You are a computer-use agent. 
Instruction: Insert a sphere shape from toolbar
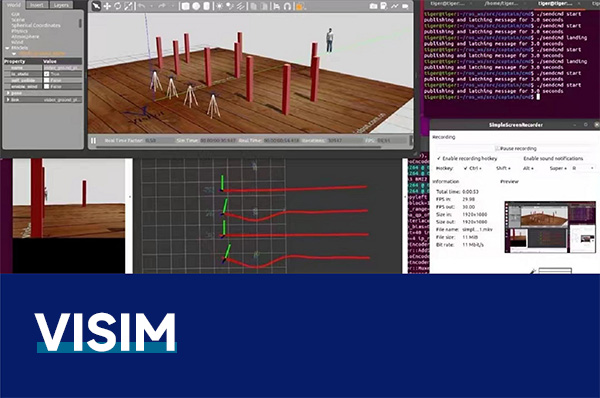(196, 6)
